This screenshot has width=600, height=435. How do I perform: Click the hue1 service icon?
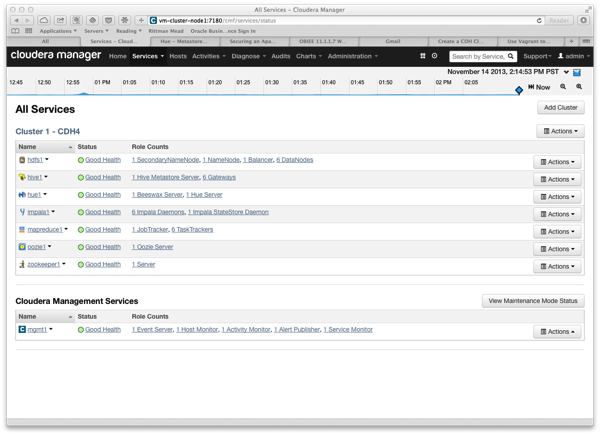coord(22,195)
